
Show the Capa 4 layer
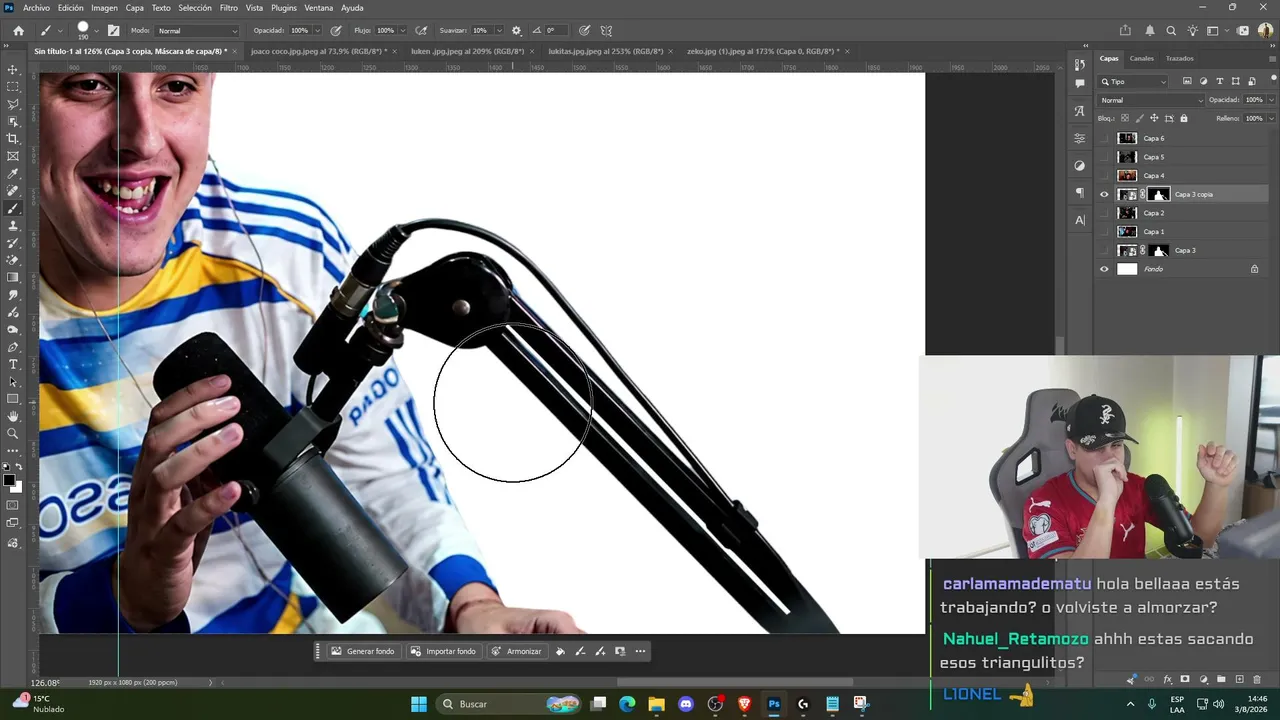(x=1104, y=176)
